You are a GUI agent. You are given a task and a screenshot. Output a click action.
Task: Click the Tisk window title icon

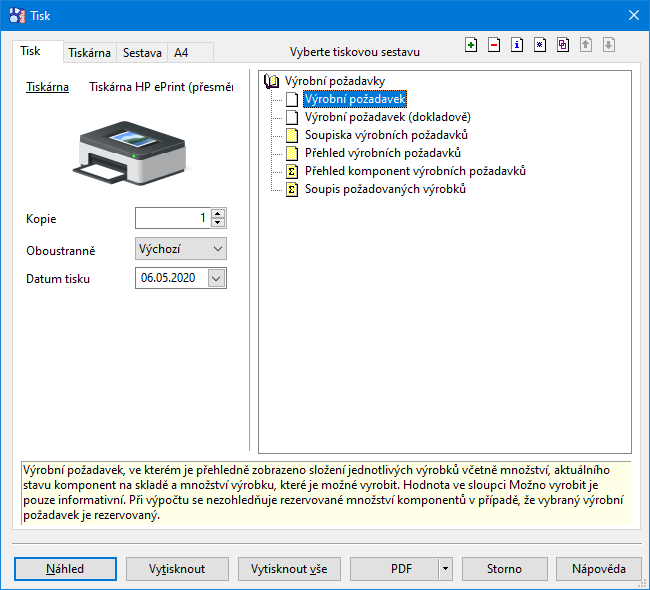click(x=17, y=16)
